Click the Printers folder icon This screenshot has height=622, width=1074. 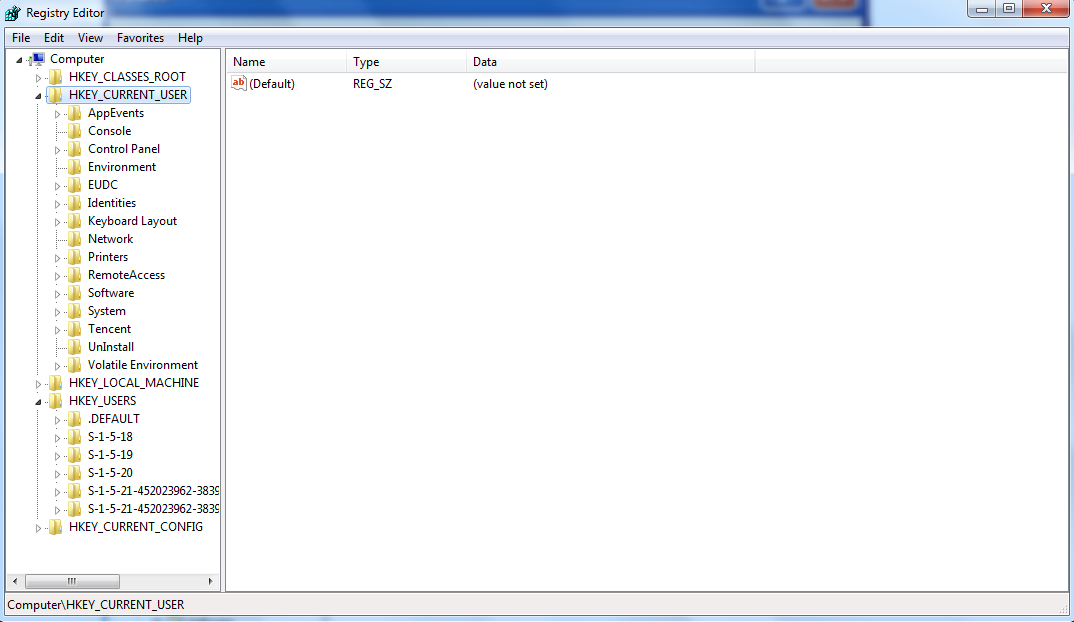coord(75,257)
